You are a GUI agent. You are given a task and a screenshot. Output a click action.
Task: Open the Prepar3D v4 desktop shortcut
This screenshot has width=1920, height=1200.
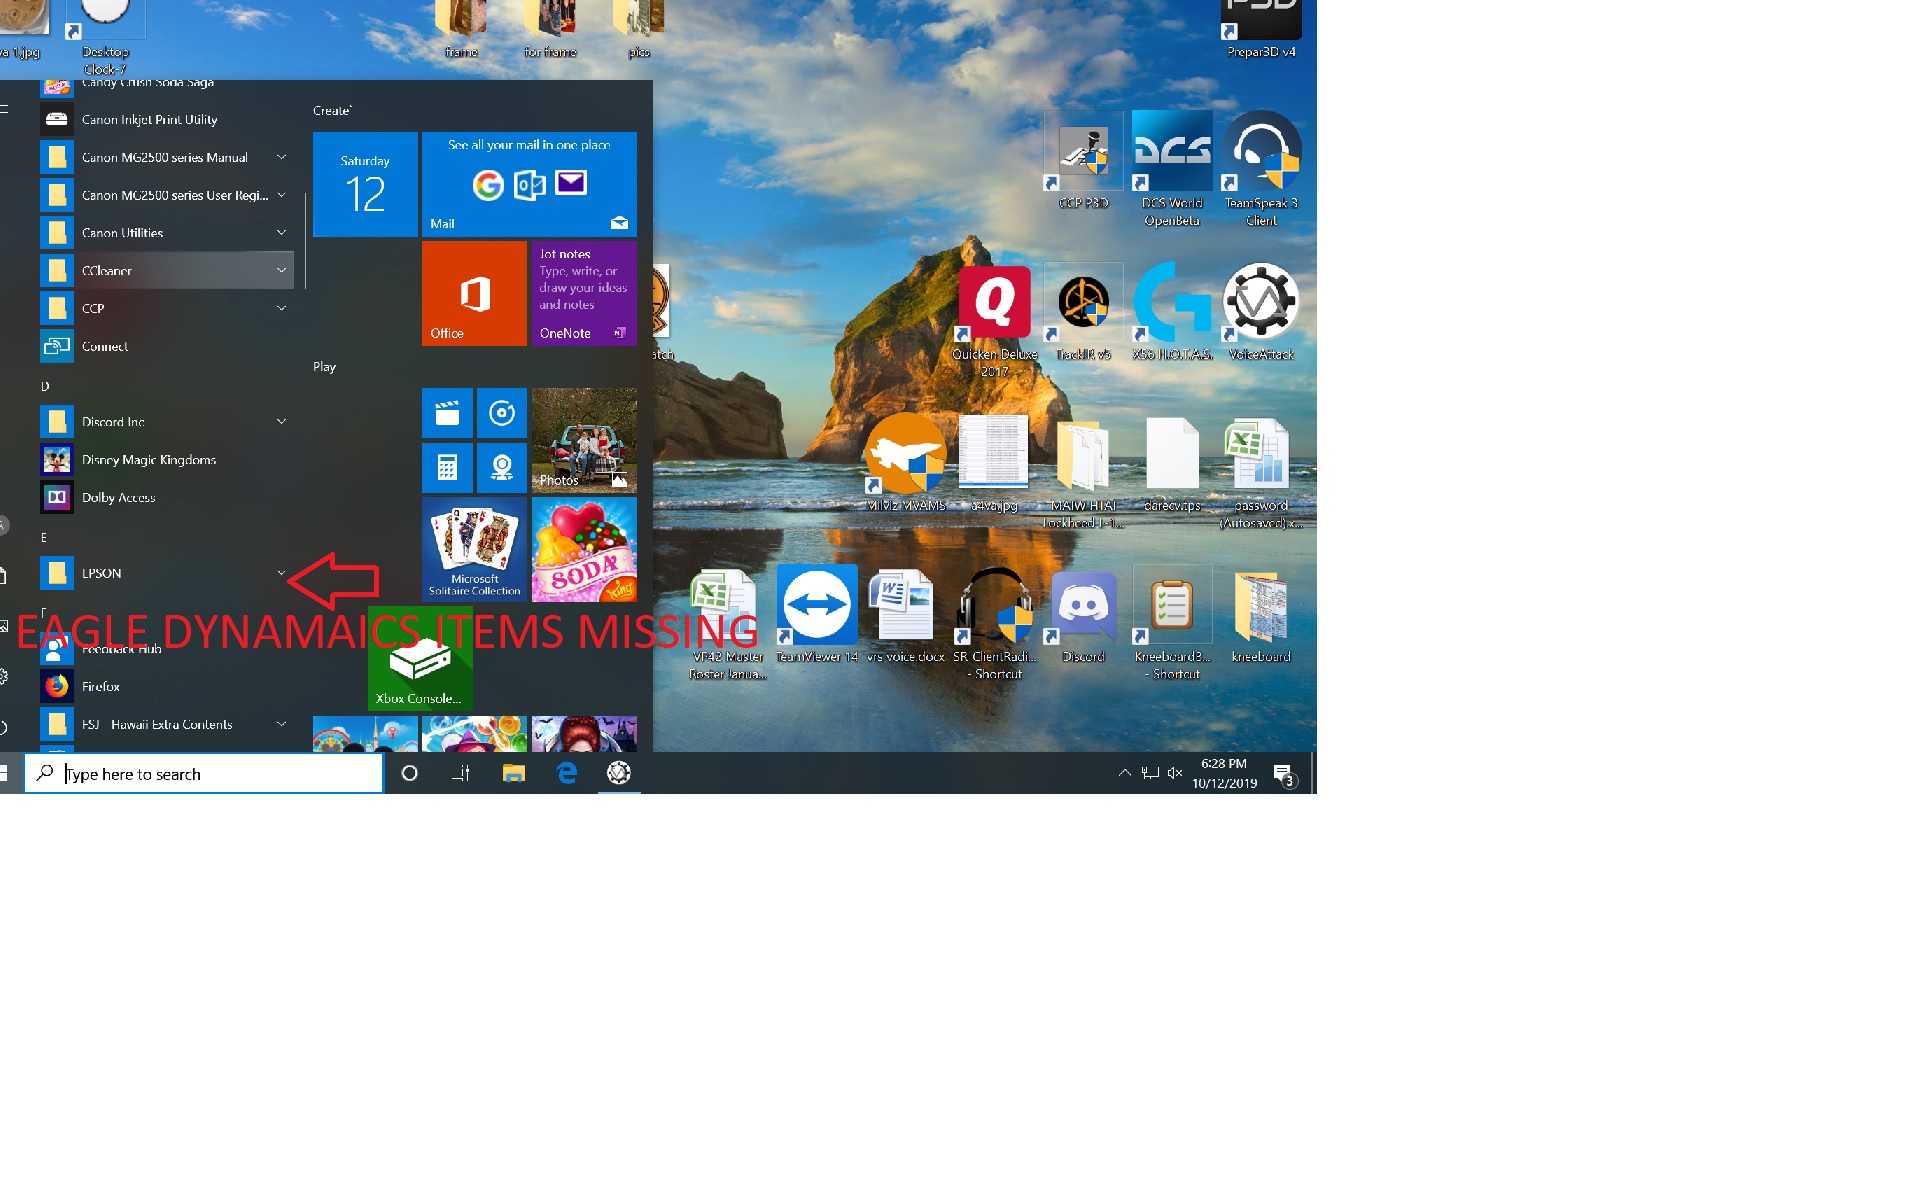(x=1261, y=30)
